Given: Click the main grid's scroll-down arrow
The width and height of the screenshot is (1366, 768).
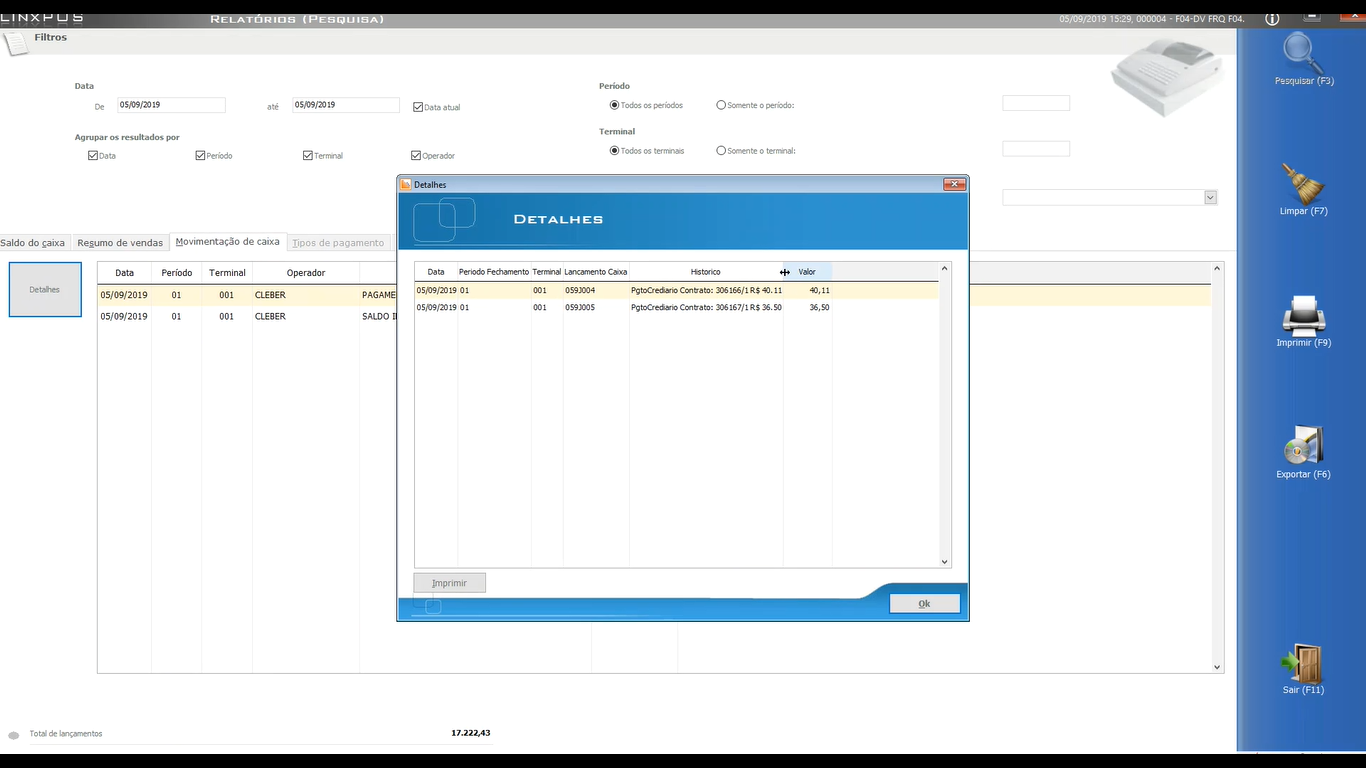Looking at the screenshot, I should click(x=1217, y=667).
